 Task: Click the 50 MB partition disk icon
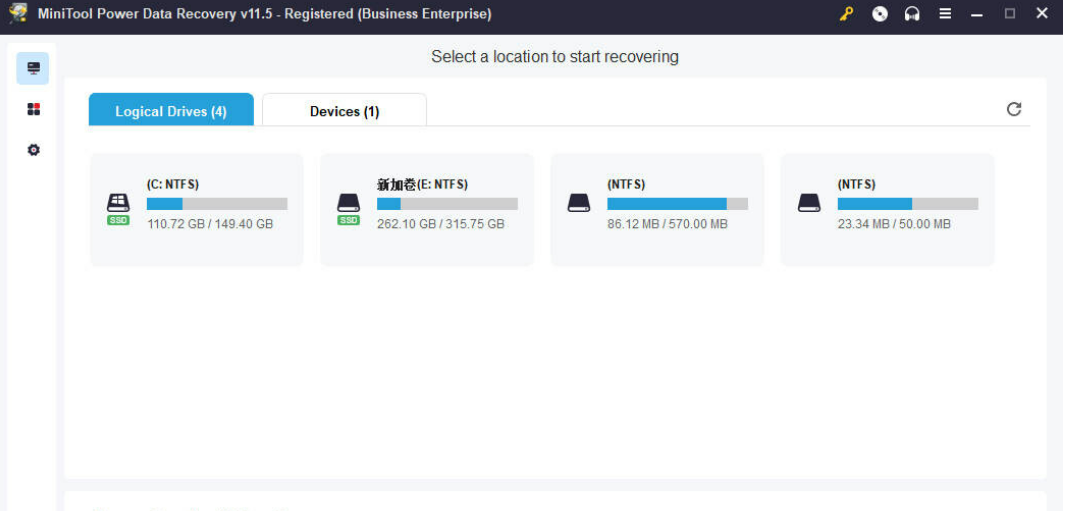point(809,203)
